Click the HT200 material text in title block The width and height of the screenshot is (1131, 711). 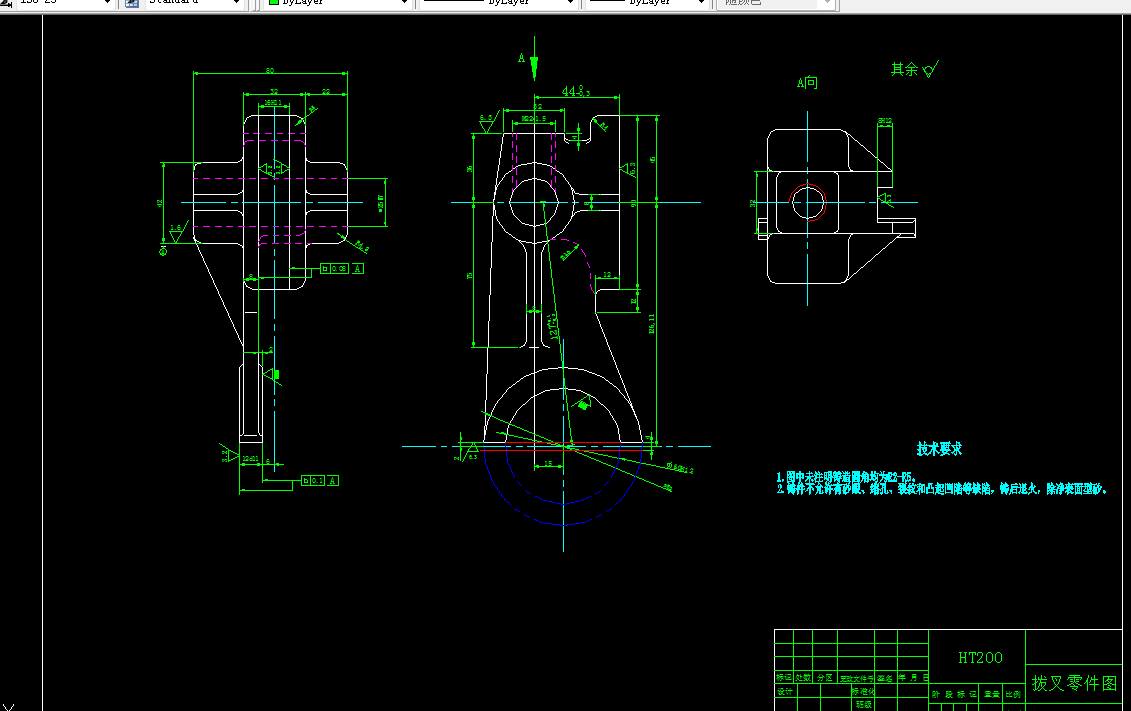point(980,658)
